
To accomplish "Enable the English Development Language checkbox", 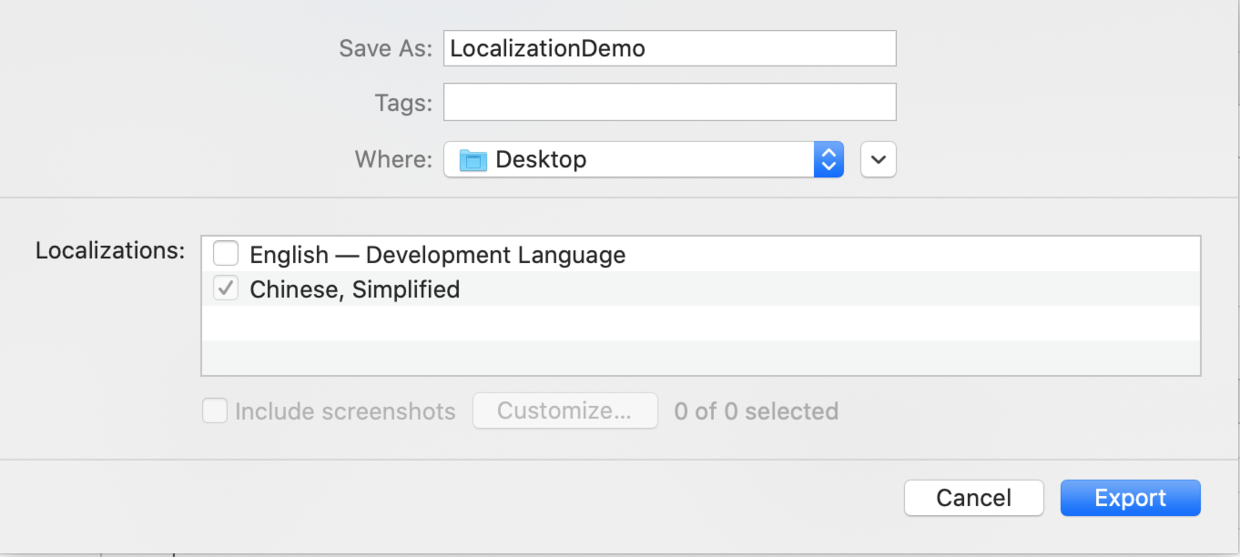I will (x=226, y=254).
